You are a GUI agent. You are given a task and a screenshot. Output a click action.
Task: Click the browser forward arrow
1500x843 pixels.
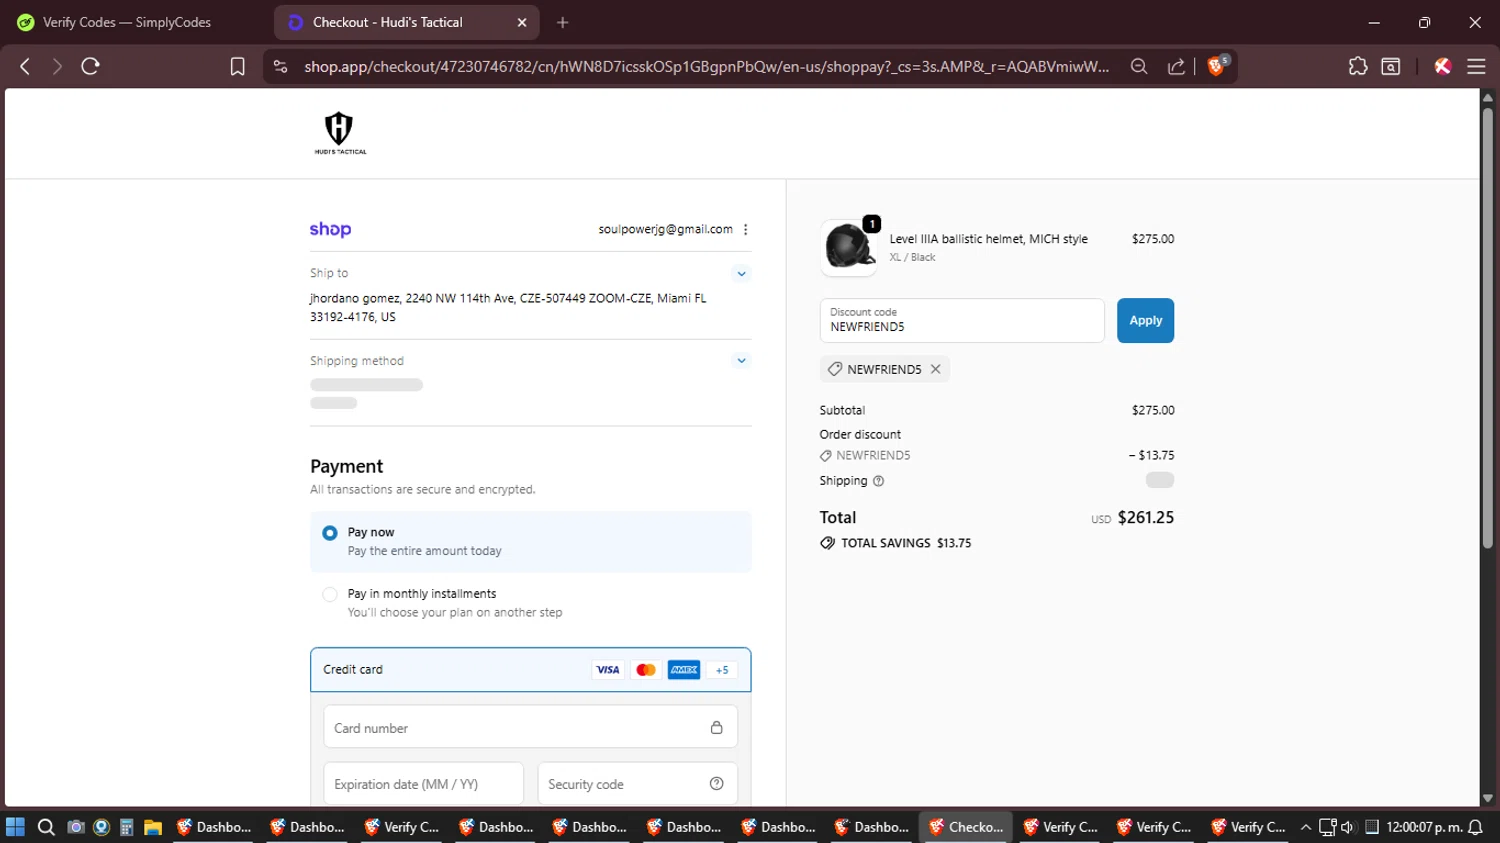57,66
